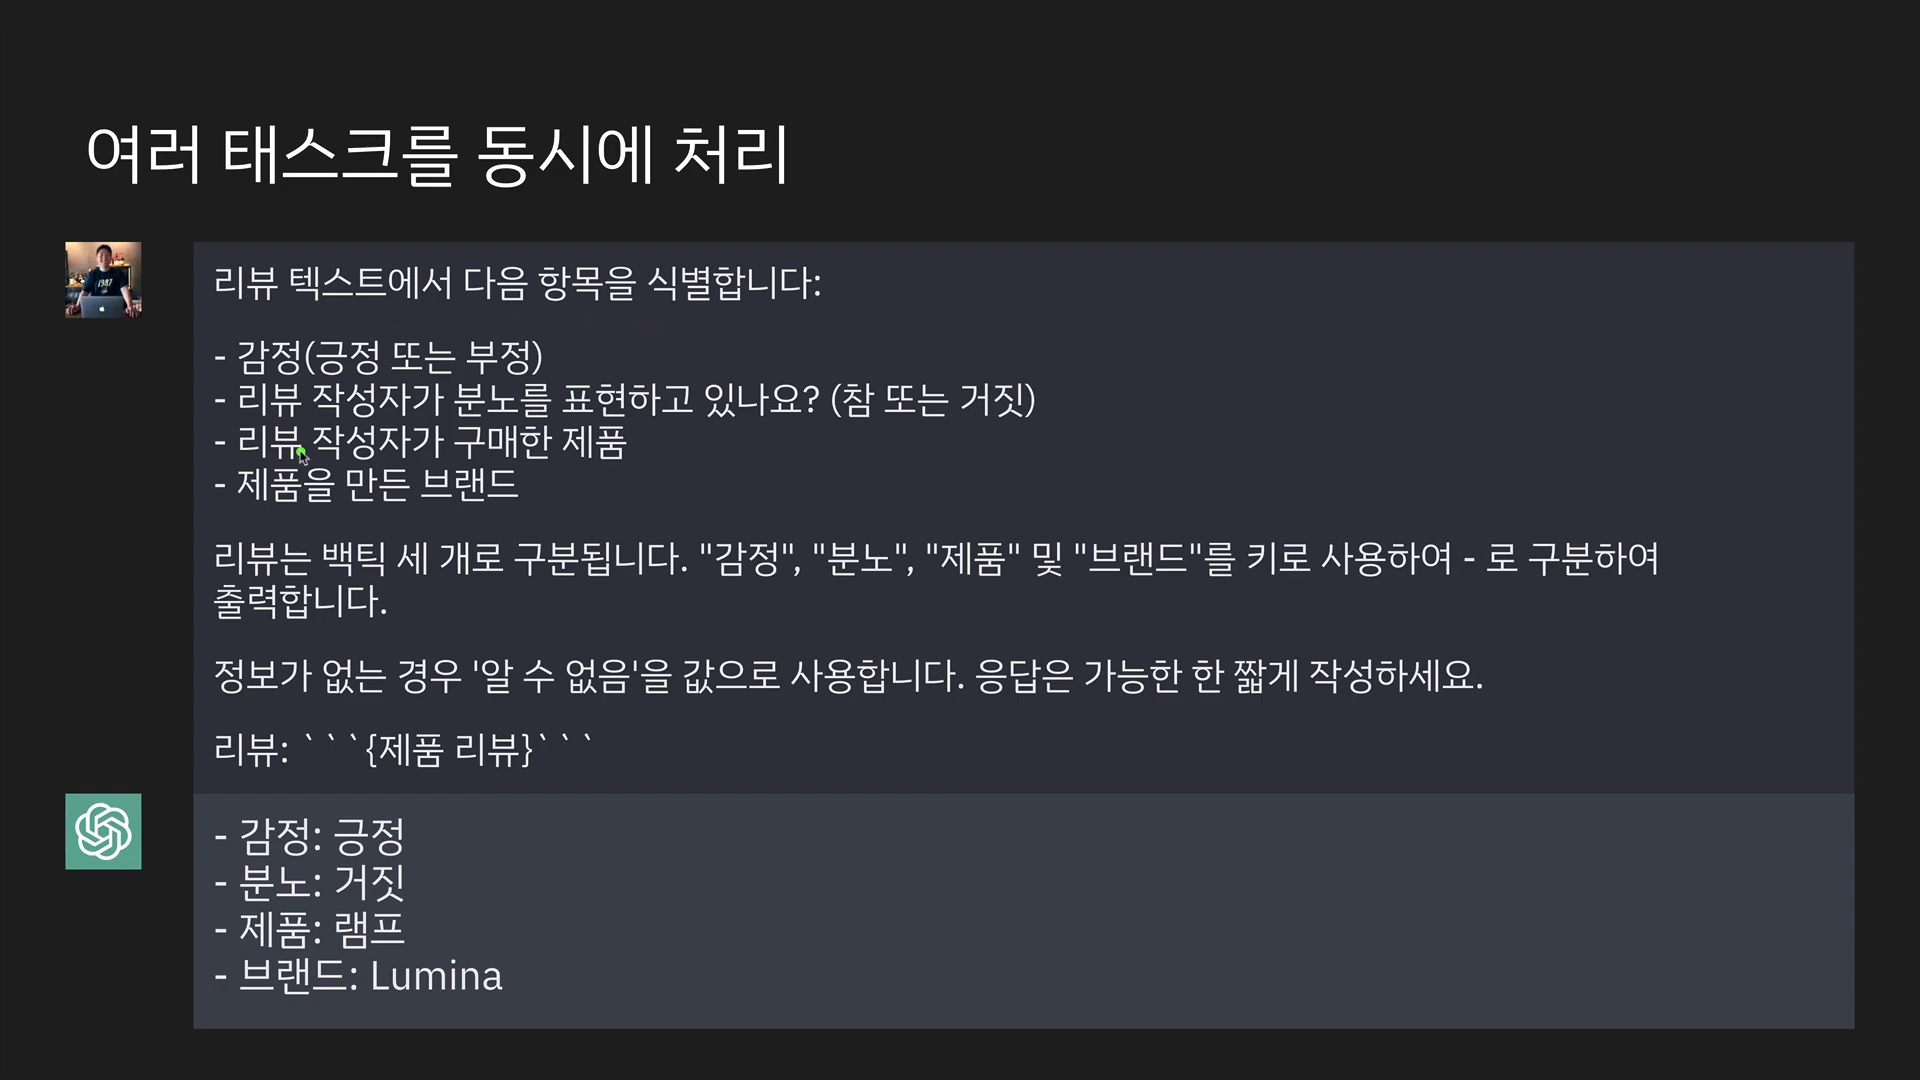The width and height of the screenshot is (1920, 1080).
Task: Click the sentence starting 리뷰는 백틱 세 개로
Action: [x=936, y=558]
